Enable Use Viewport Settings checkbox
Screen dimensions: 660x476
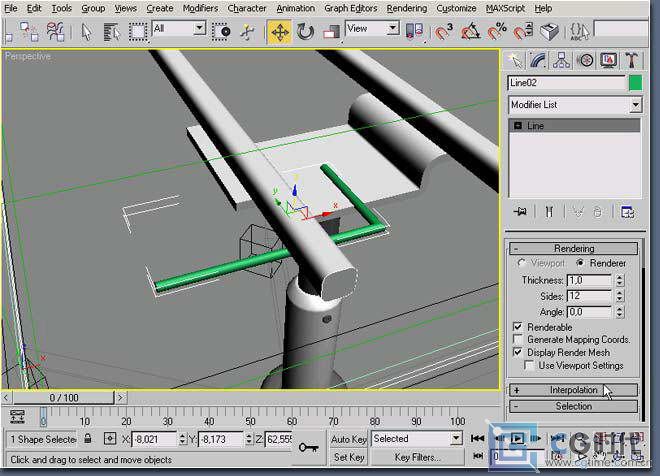click(529, 365)
